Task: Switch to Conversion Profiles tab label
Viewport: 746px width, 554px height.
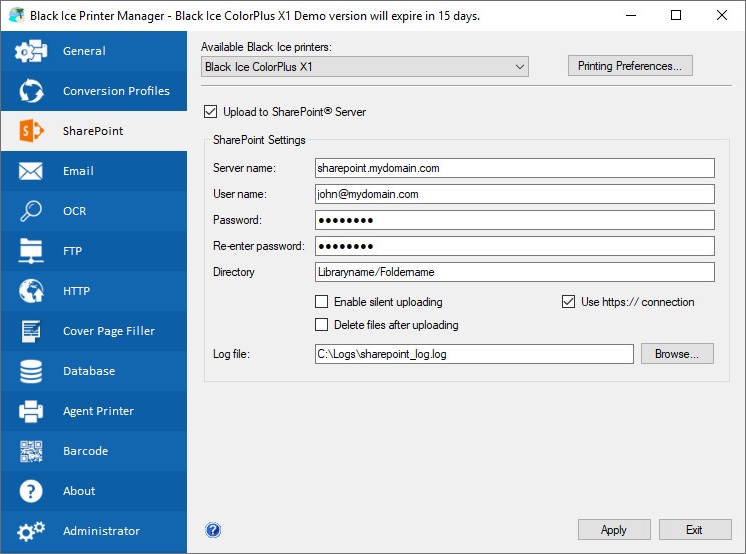Action: point(116,91)
